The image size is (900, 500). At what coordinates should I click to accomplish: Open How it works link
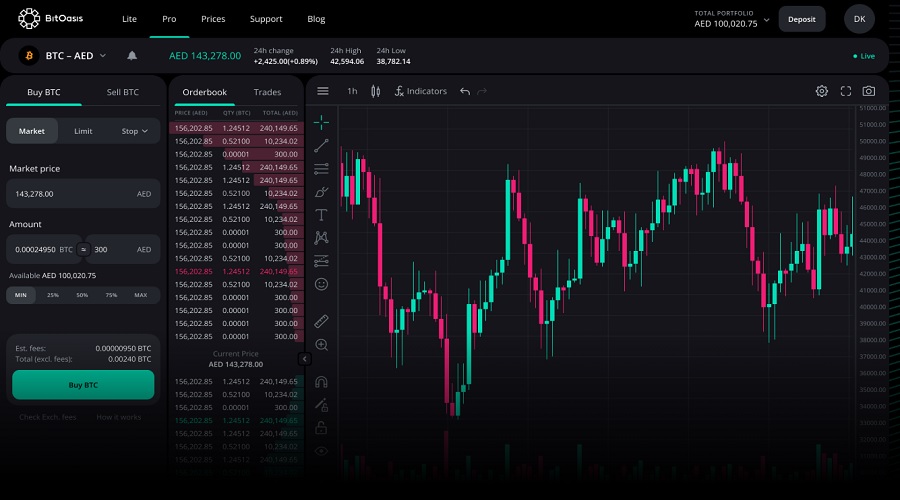[x=118, y=417]
